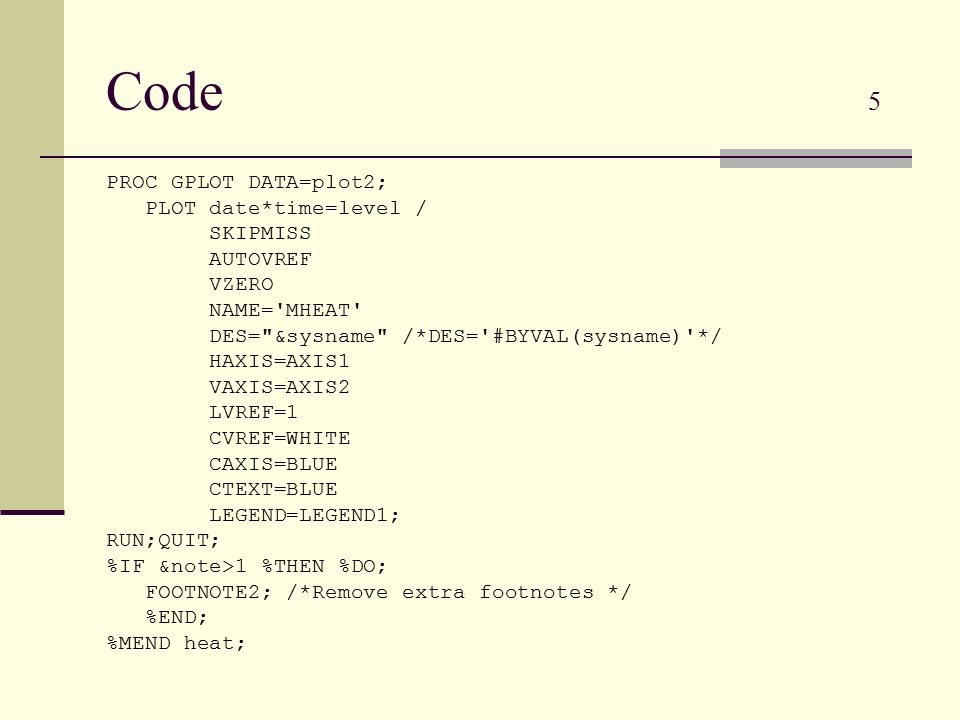Image resolution: width=960 pixels, height=720 pixels.
Task: Click the RUN;QUIT; statement
Action: click(162, 541)
